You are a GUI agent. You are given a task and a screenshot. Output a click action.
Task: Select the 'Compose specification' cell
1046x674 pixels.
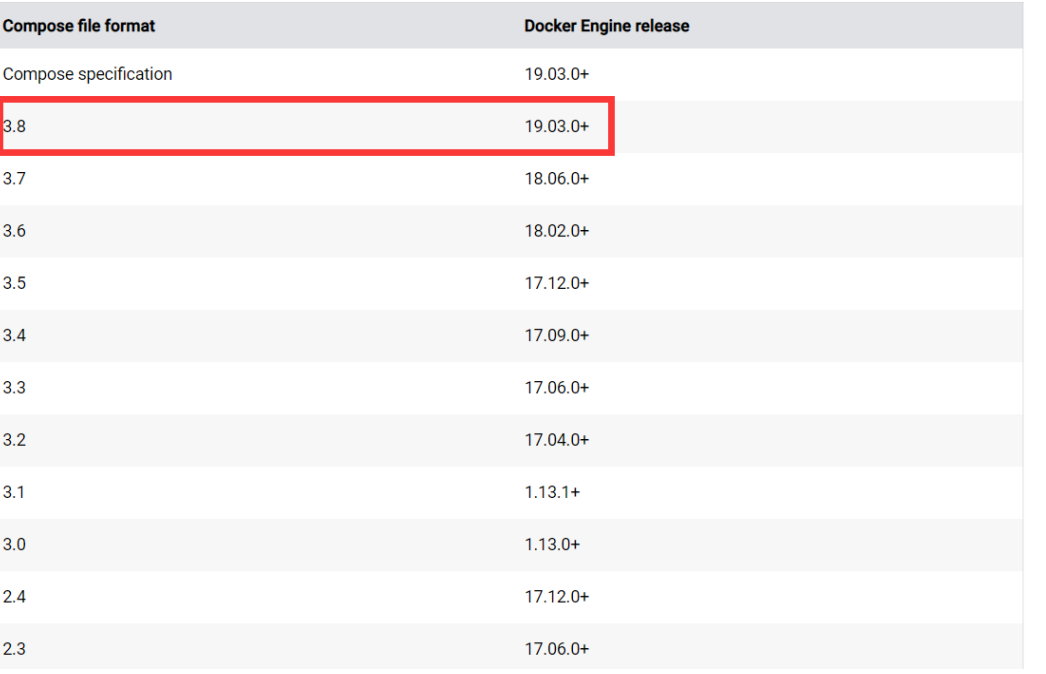coord(87,74)
